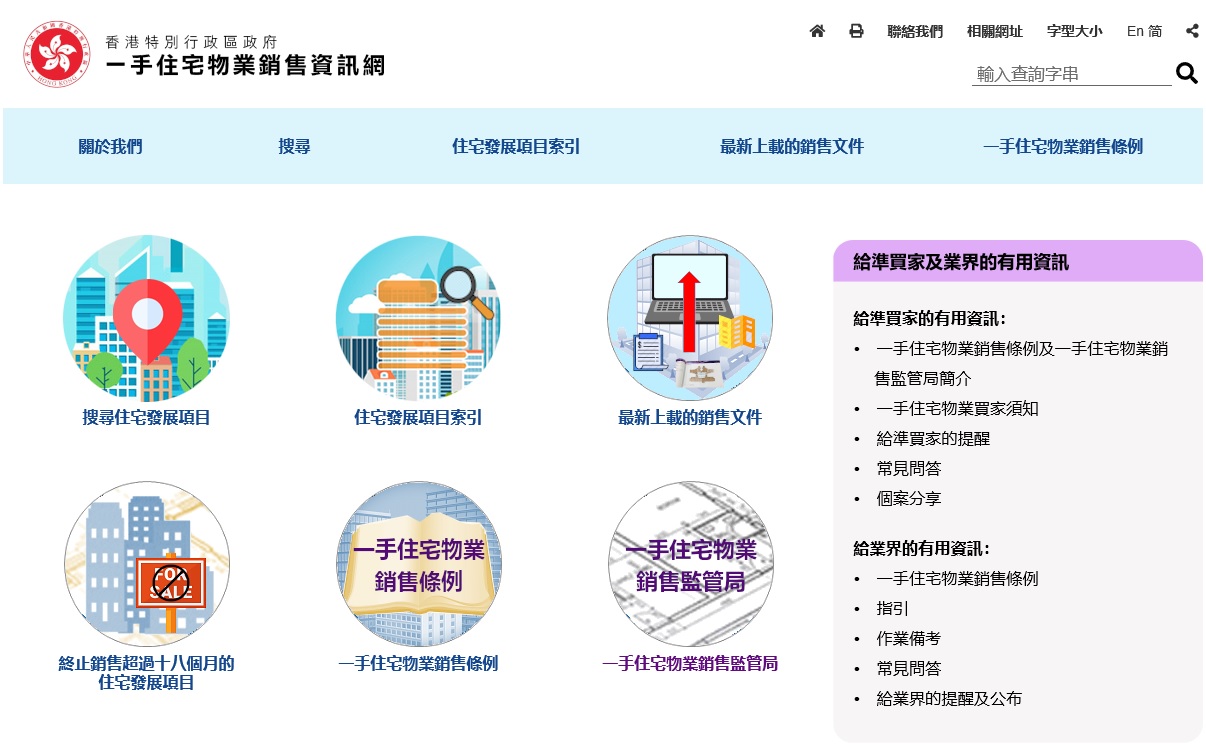
Task: Open 相關網址 link
Action: [995, 31]
